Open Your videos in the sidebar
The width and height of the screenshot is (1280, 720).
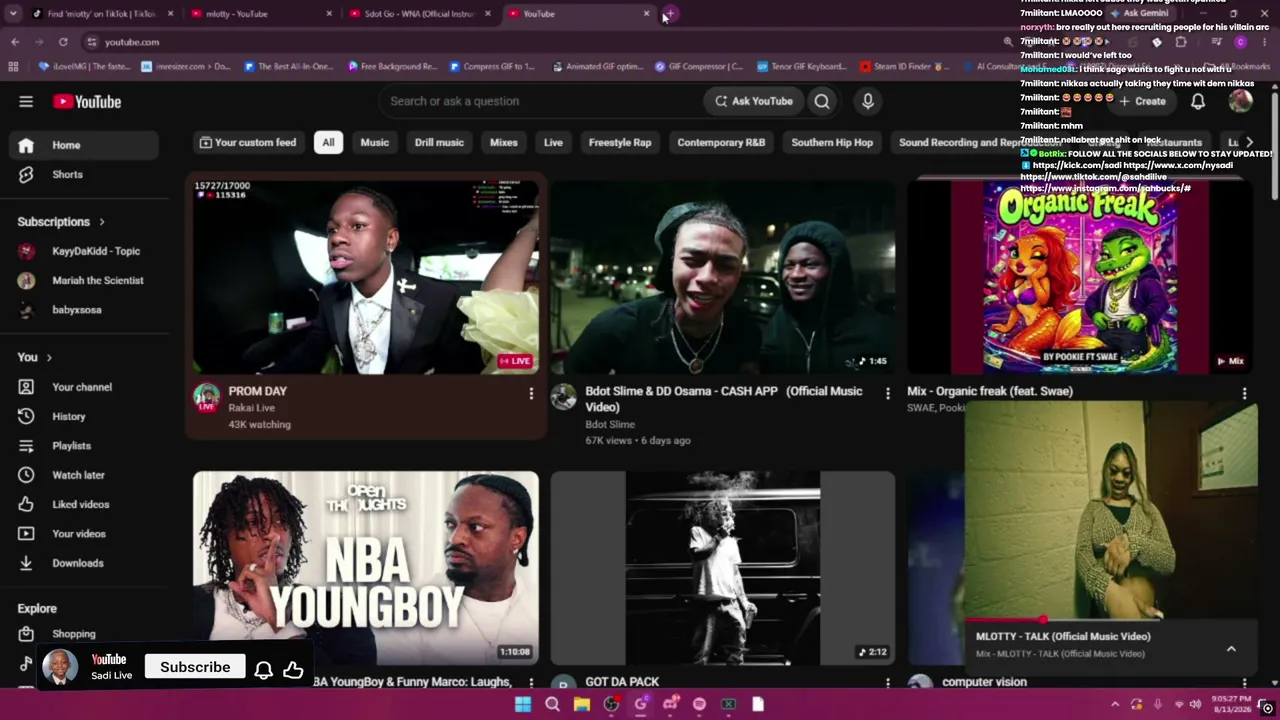click(85, 533)
